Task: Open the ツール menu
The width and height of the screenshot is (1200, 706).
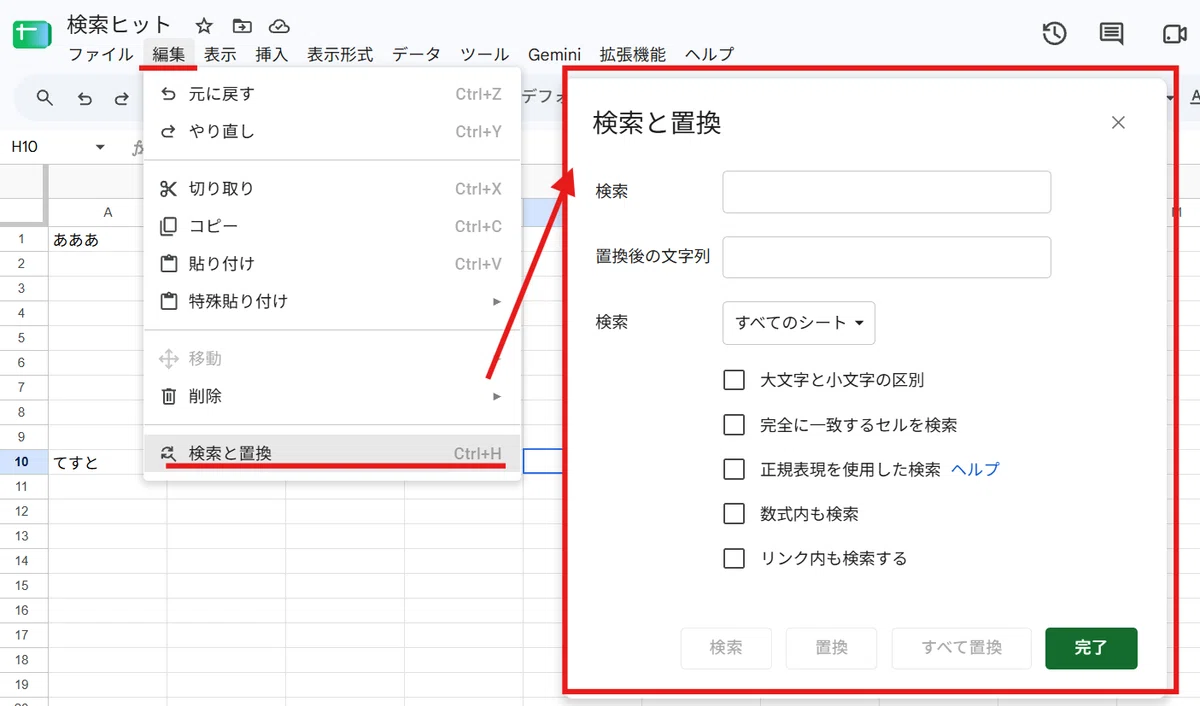Action: 485,55
